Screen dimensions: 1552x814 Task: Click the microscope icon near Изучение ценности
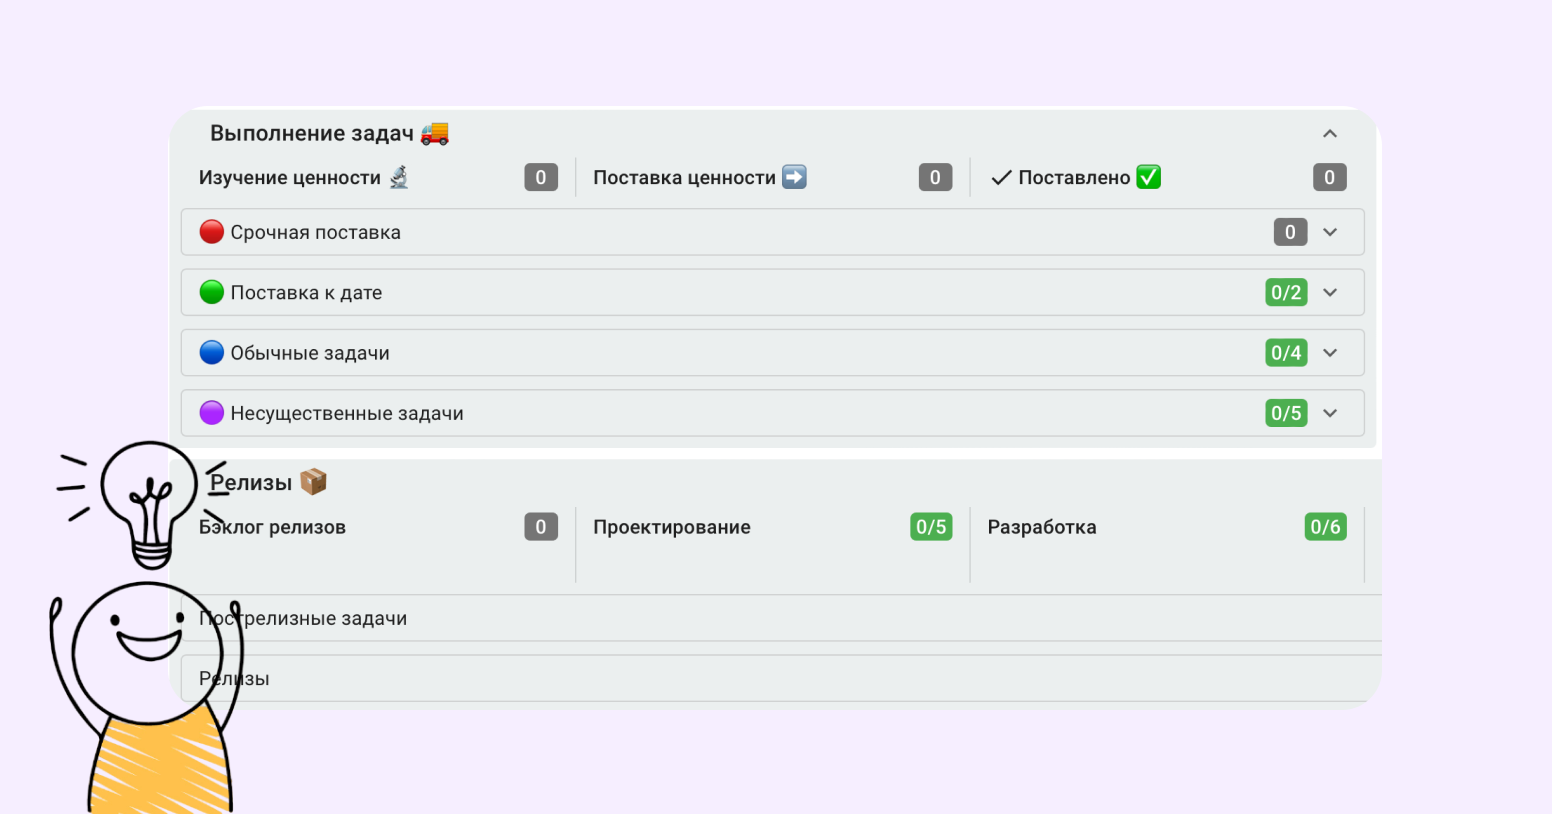pyautogui.click(x=399, y=177)
